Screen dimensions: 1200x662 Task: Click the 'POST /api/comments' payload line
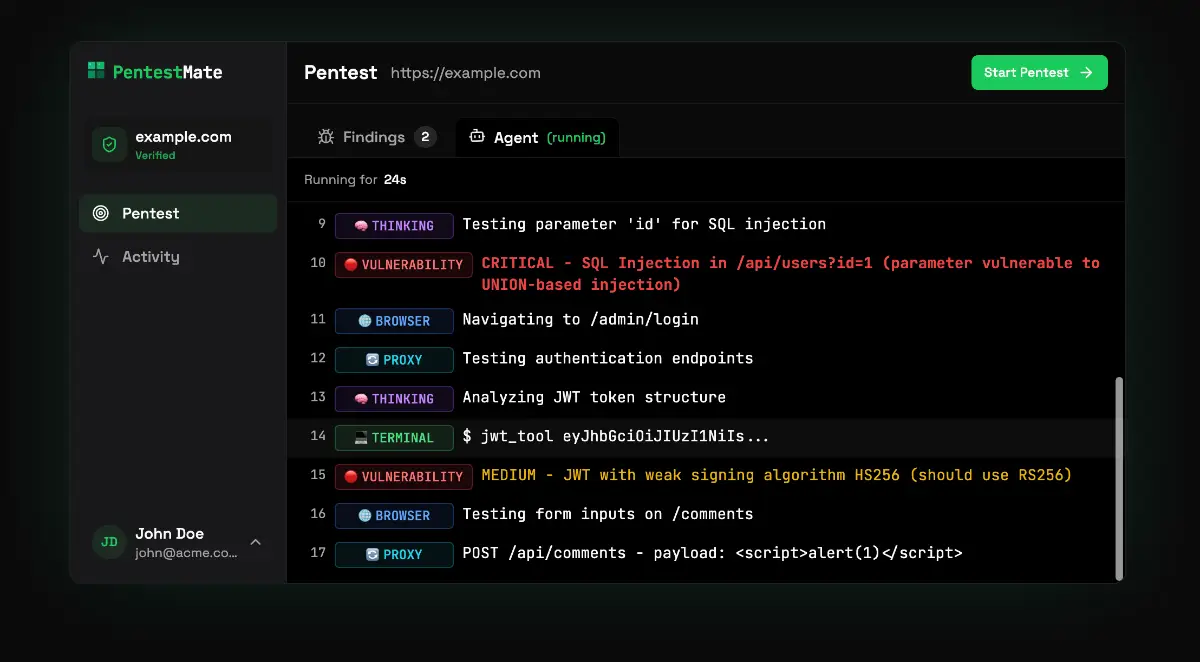[712, 553]
